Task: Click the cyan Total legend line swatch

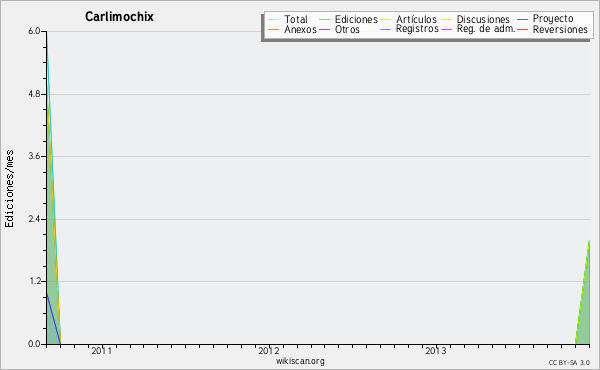Action: [273, 19]
